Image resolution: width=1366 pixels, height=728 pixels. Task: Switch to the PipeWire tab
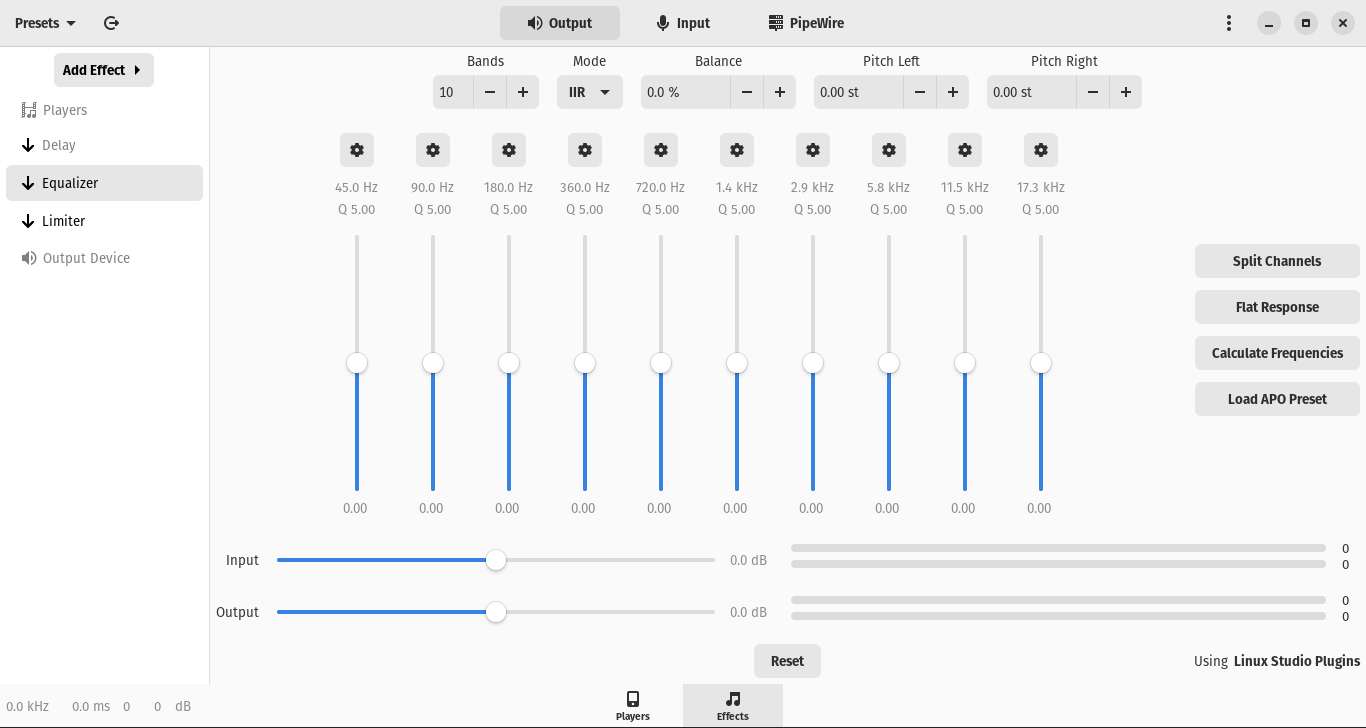click(806, 23)
